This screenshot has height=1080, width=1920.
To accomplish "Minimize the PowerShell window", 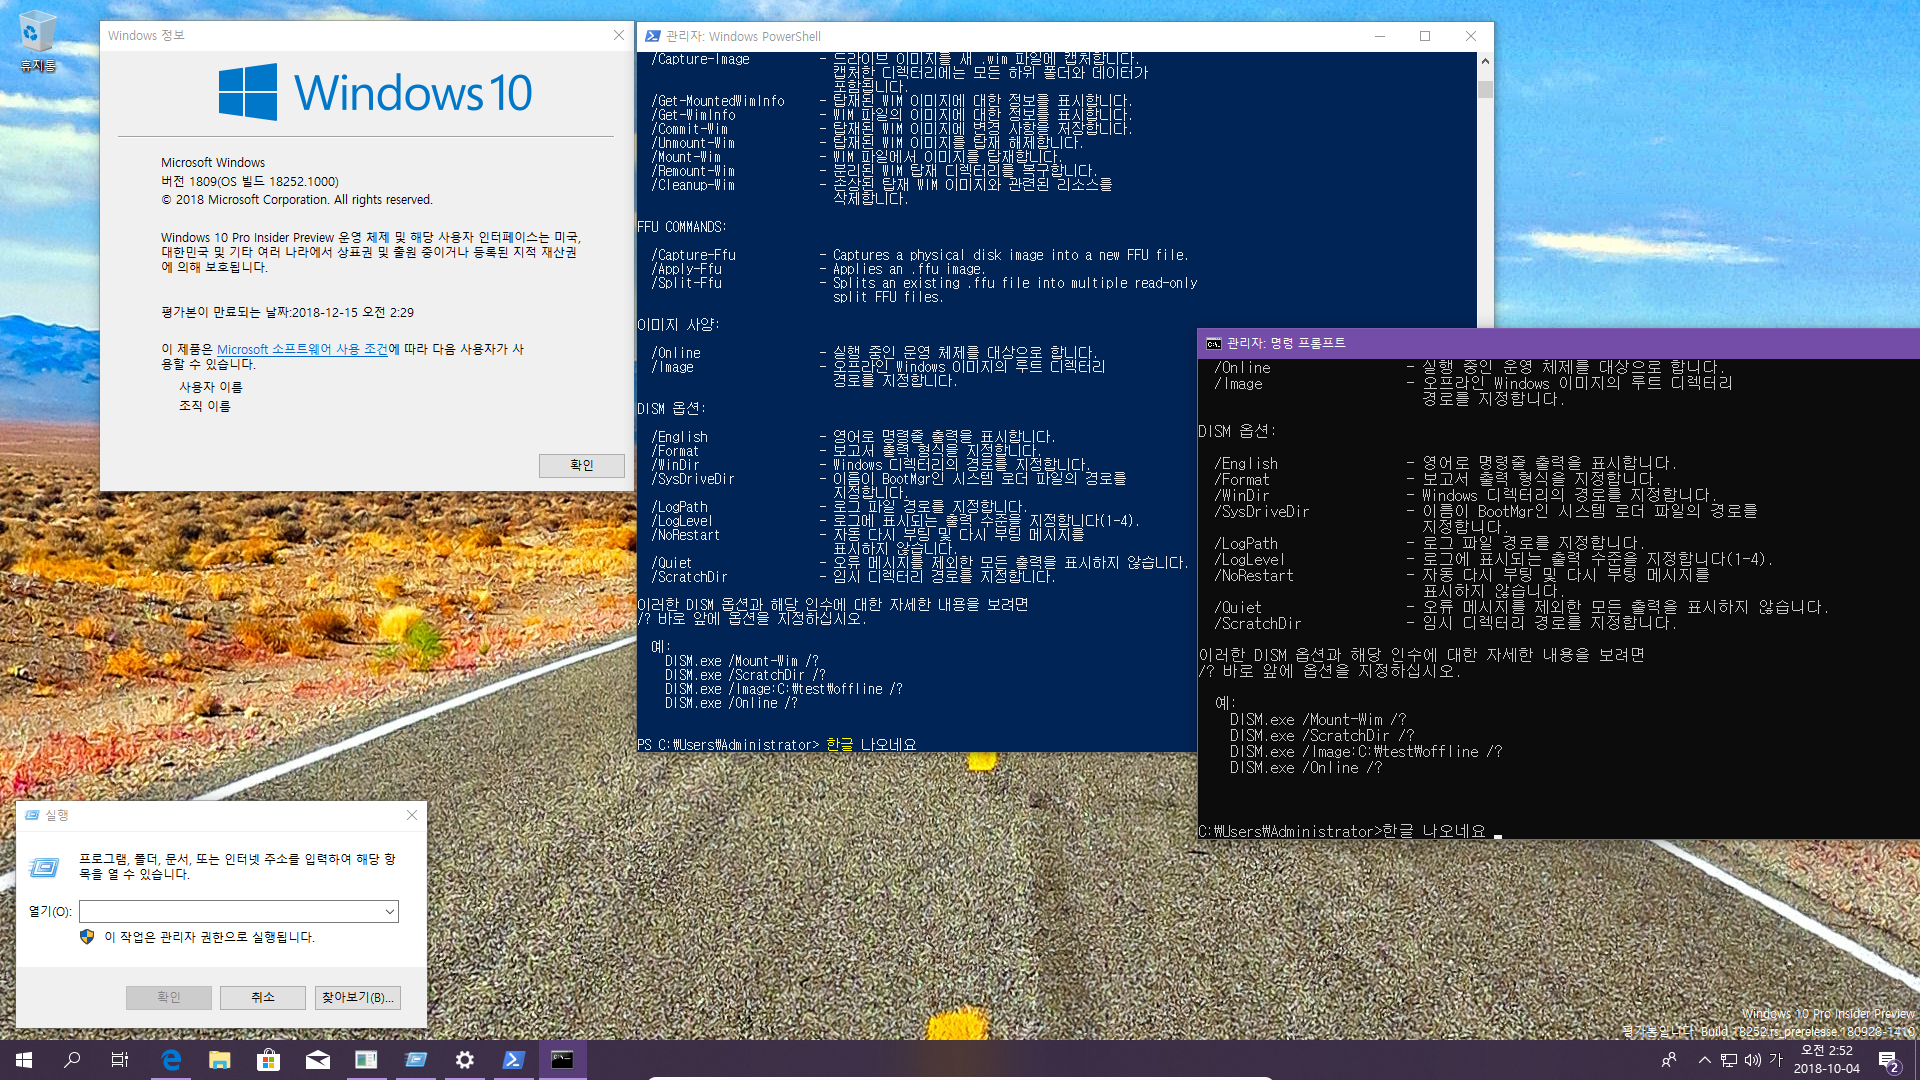I will tap(1380, 36).
